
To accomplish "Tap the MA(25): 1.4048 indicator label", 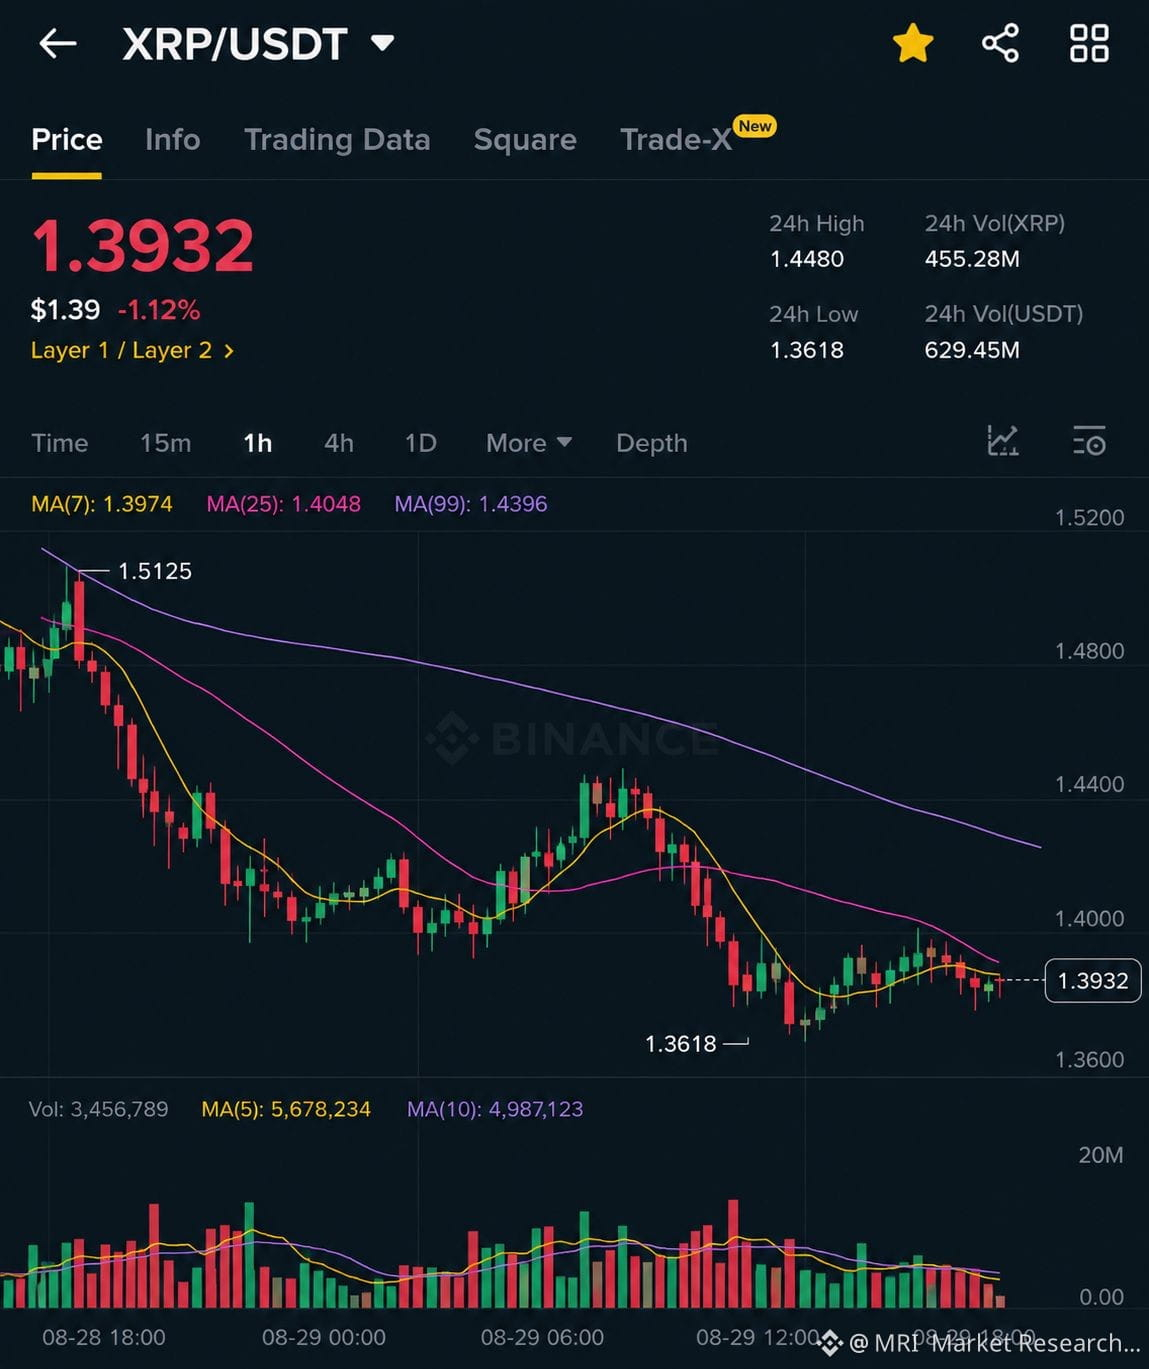I will (x=283, y=504).
